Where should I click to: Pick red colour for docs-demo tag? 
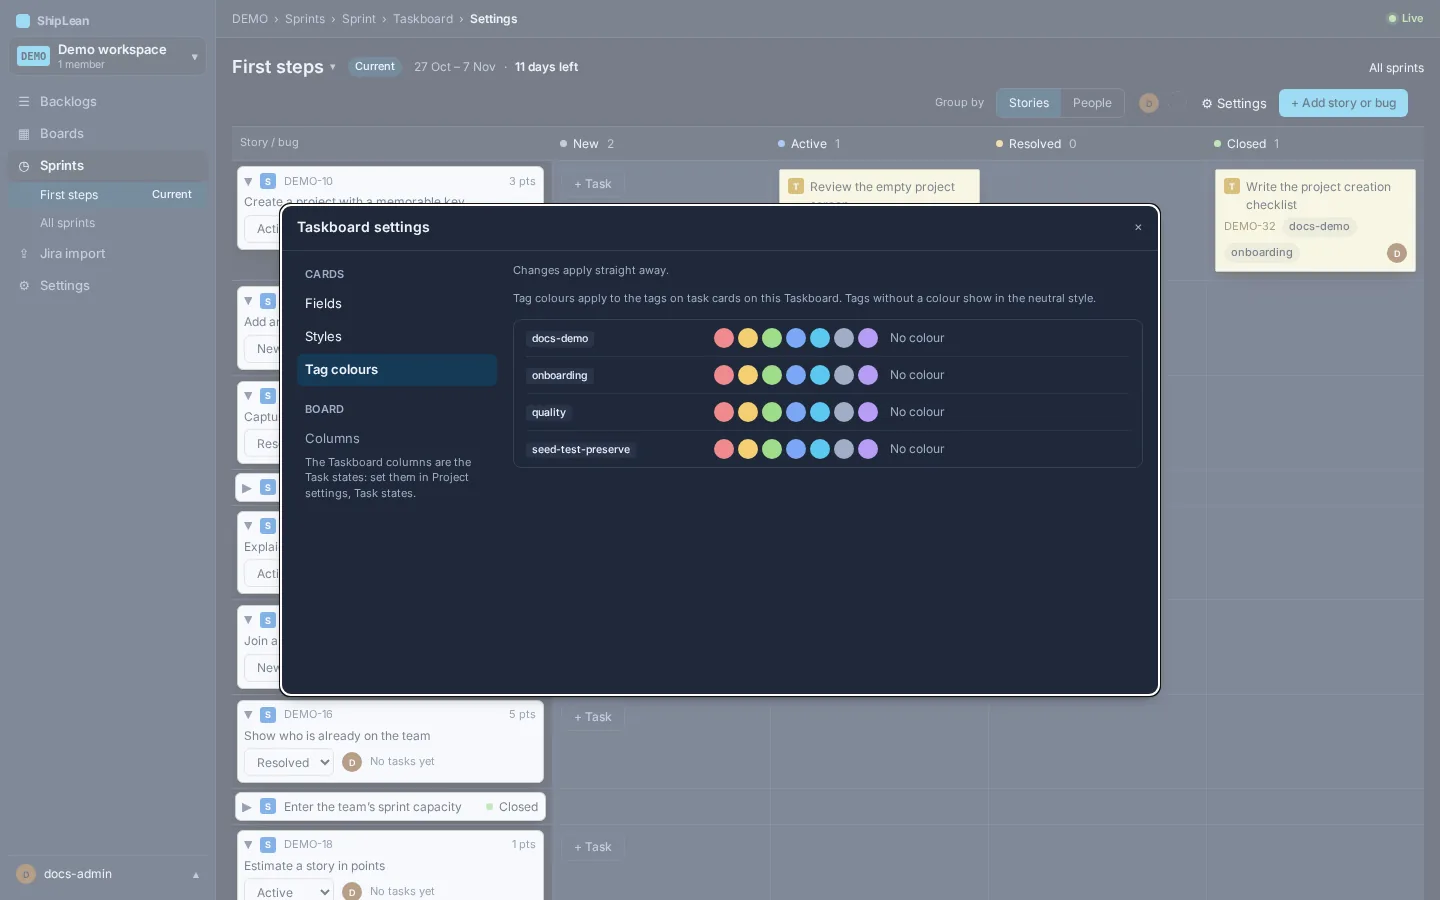pyautogui.click(x=724, y=338)
